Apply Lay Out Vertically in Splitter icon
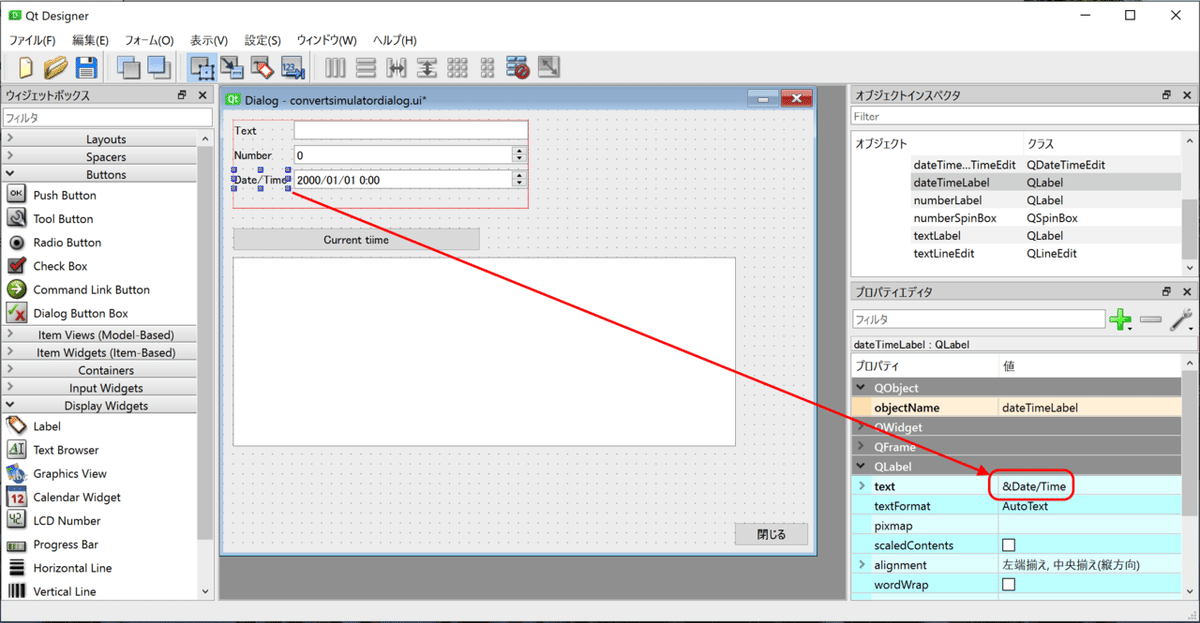The height and width of the screenshot is (623, 1200). click(427, 68)
